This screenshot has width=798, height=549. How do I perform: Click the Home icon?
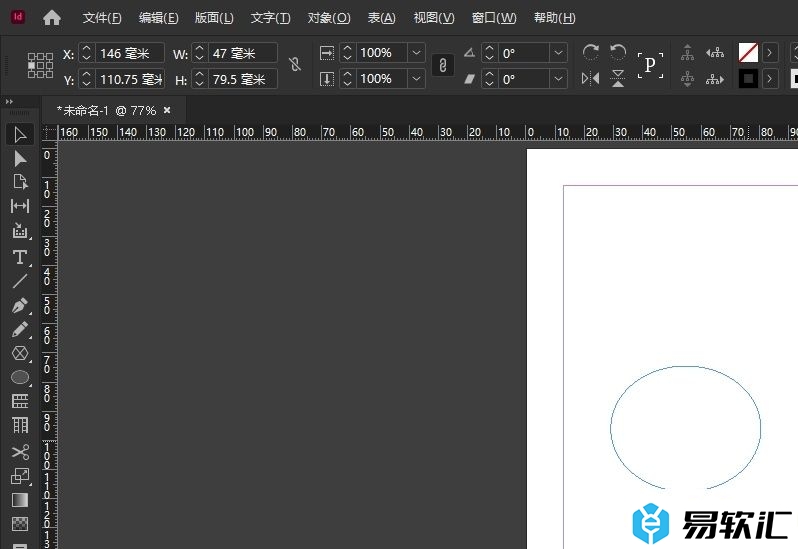tap(52, 18)
